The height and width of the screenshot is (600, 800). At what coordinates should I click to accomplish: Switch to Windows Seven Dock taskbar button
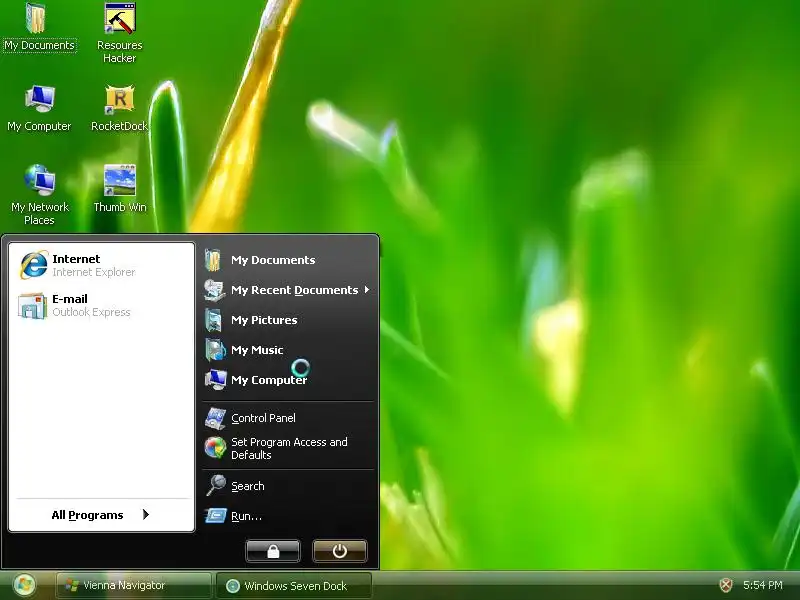[294, 585]
